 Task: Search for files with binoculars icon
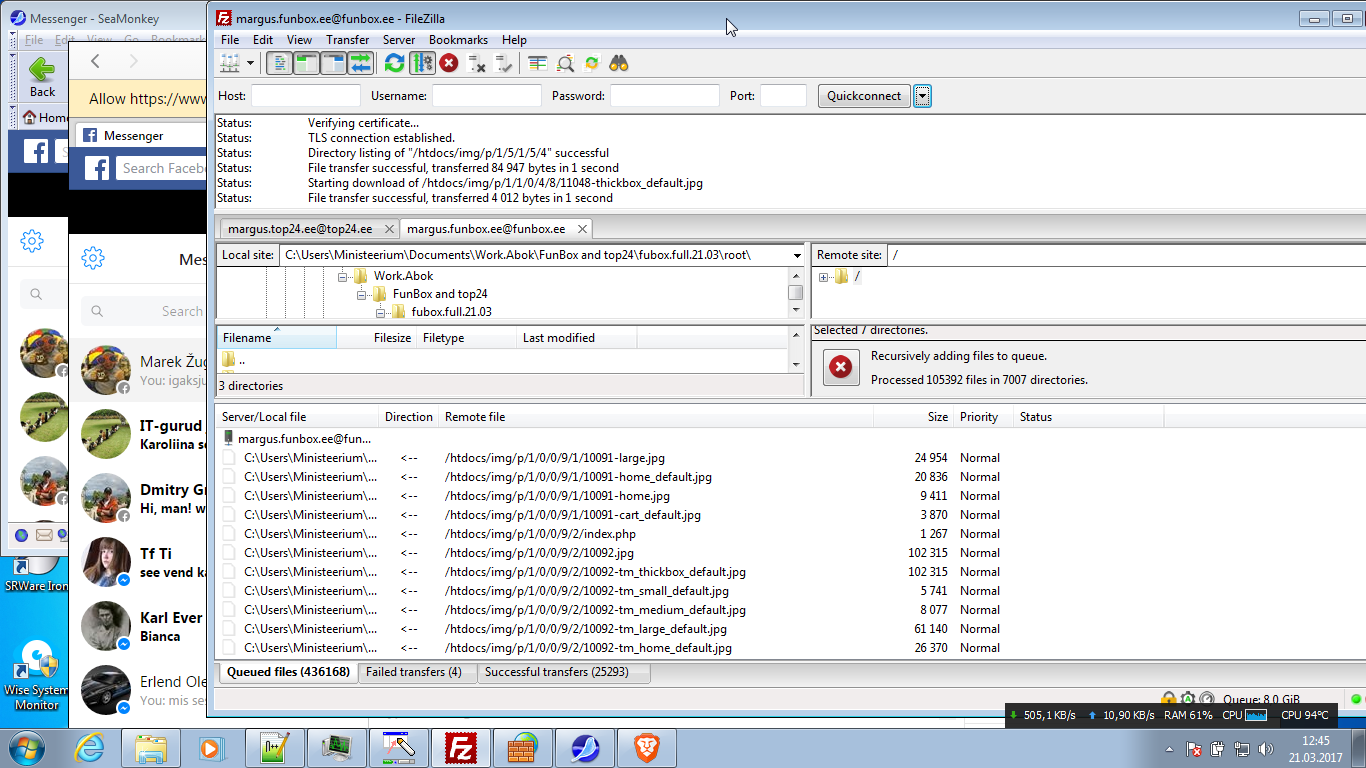(x=619, y=63)
